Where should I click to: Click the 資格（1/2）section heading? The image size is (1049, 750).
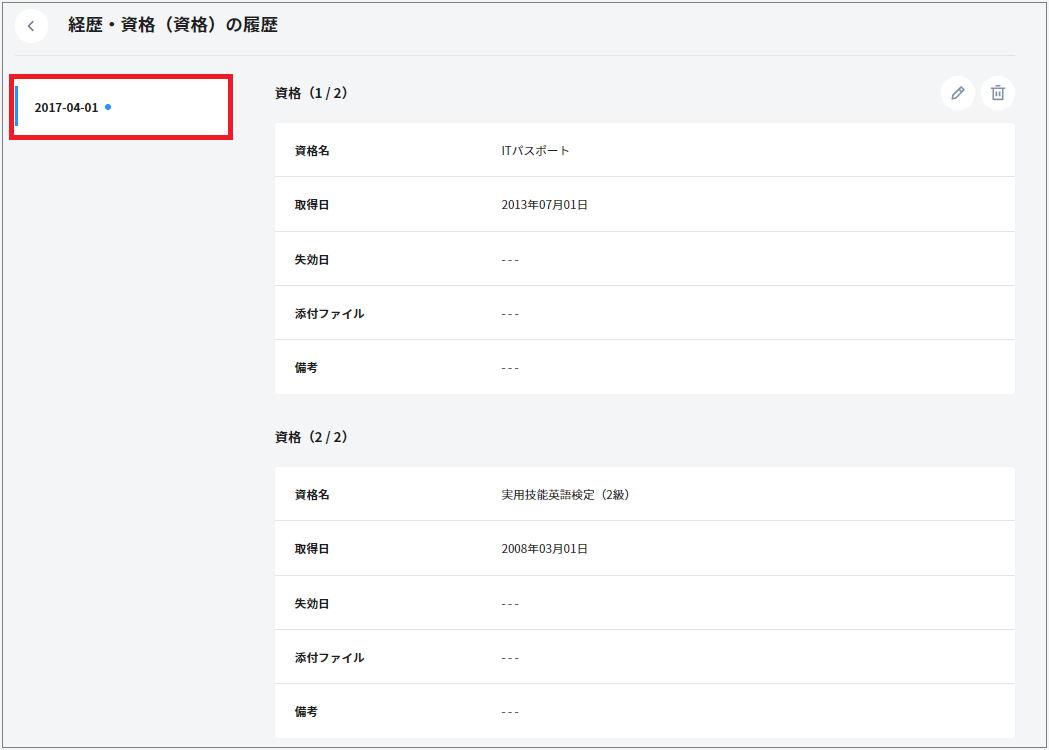(311, 93)
